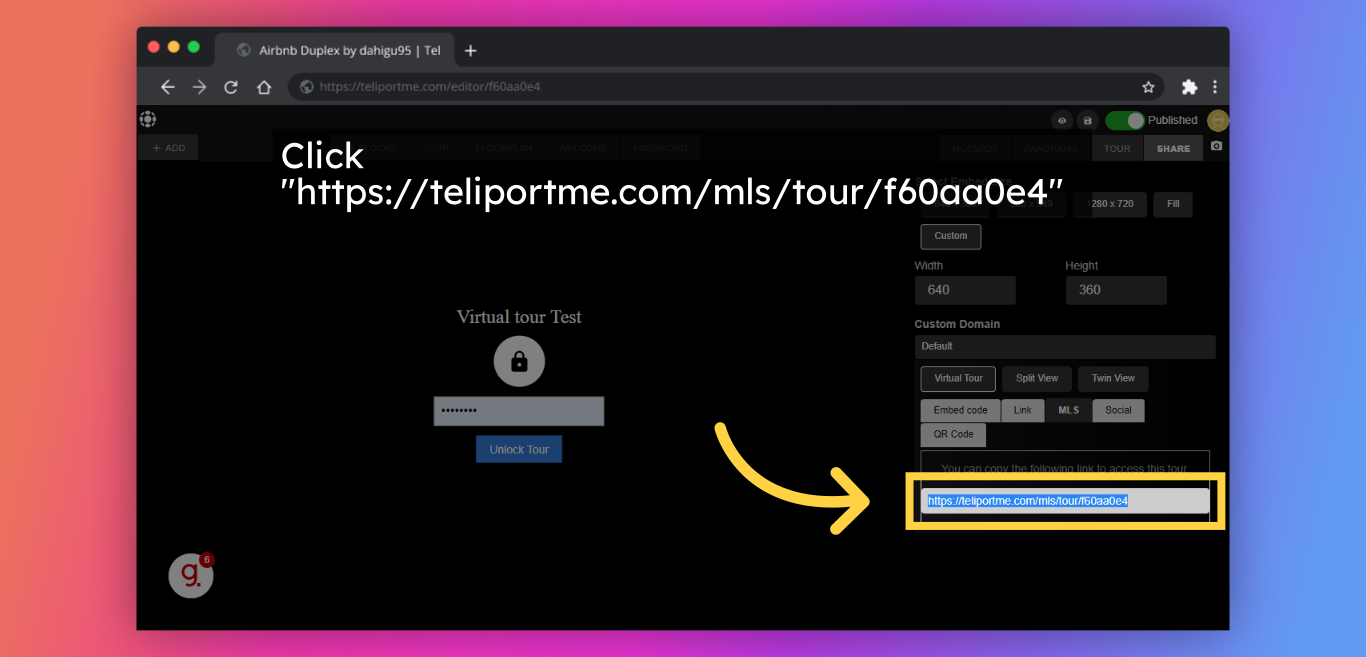Select the Fill embed size

point(1173,204)
